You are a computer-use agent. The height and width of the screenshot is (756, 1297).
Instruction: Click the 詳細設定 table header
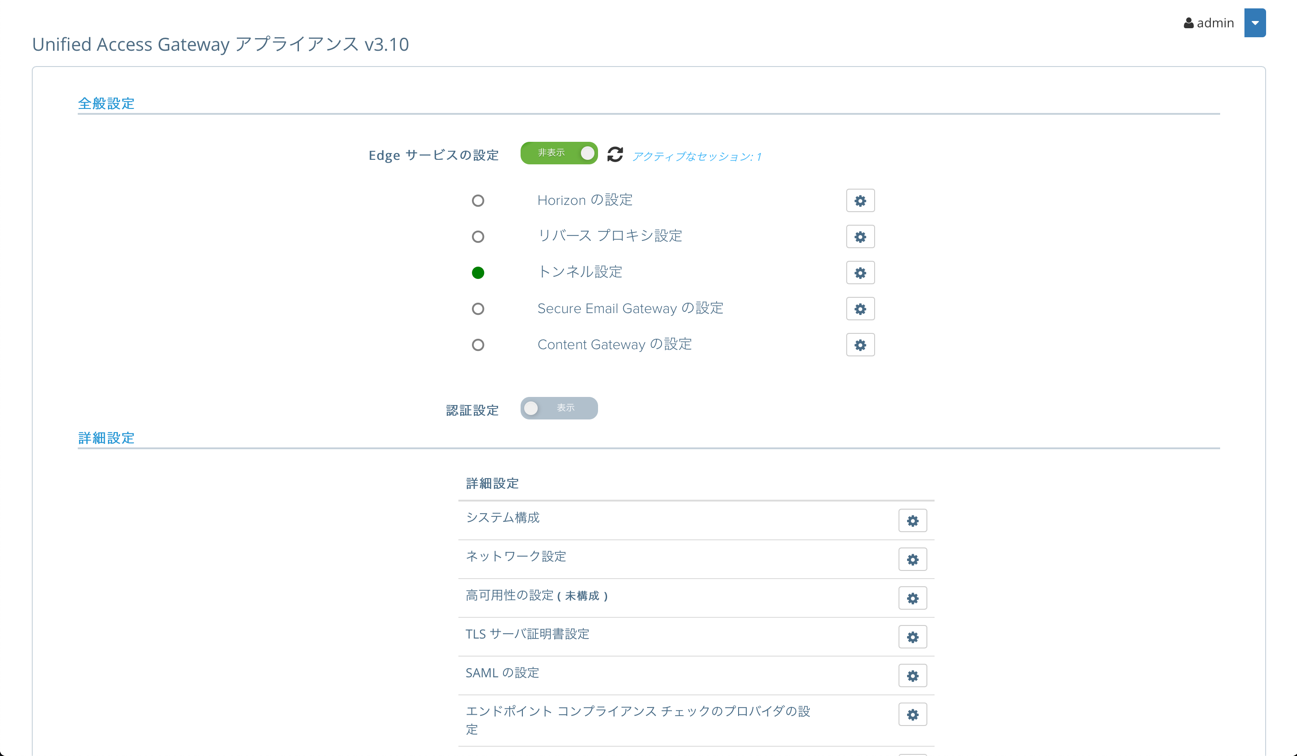[492, 483]
